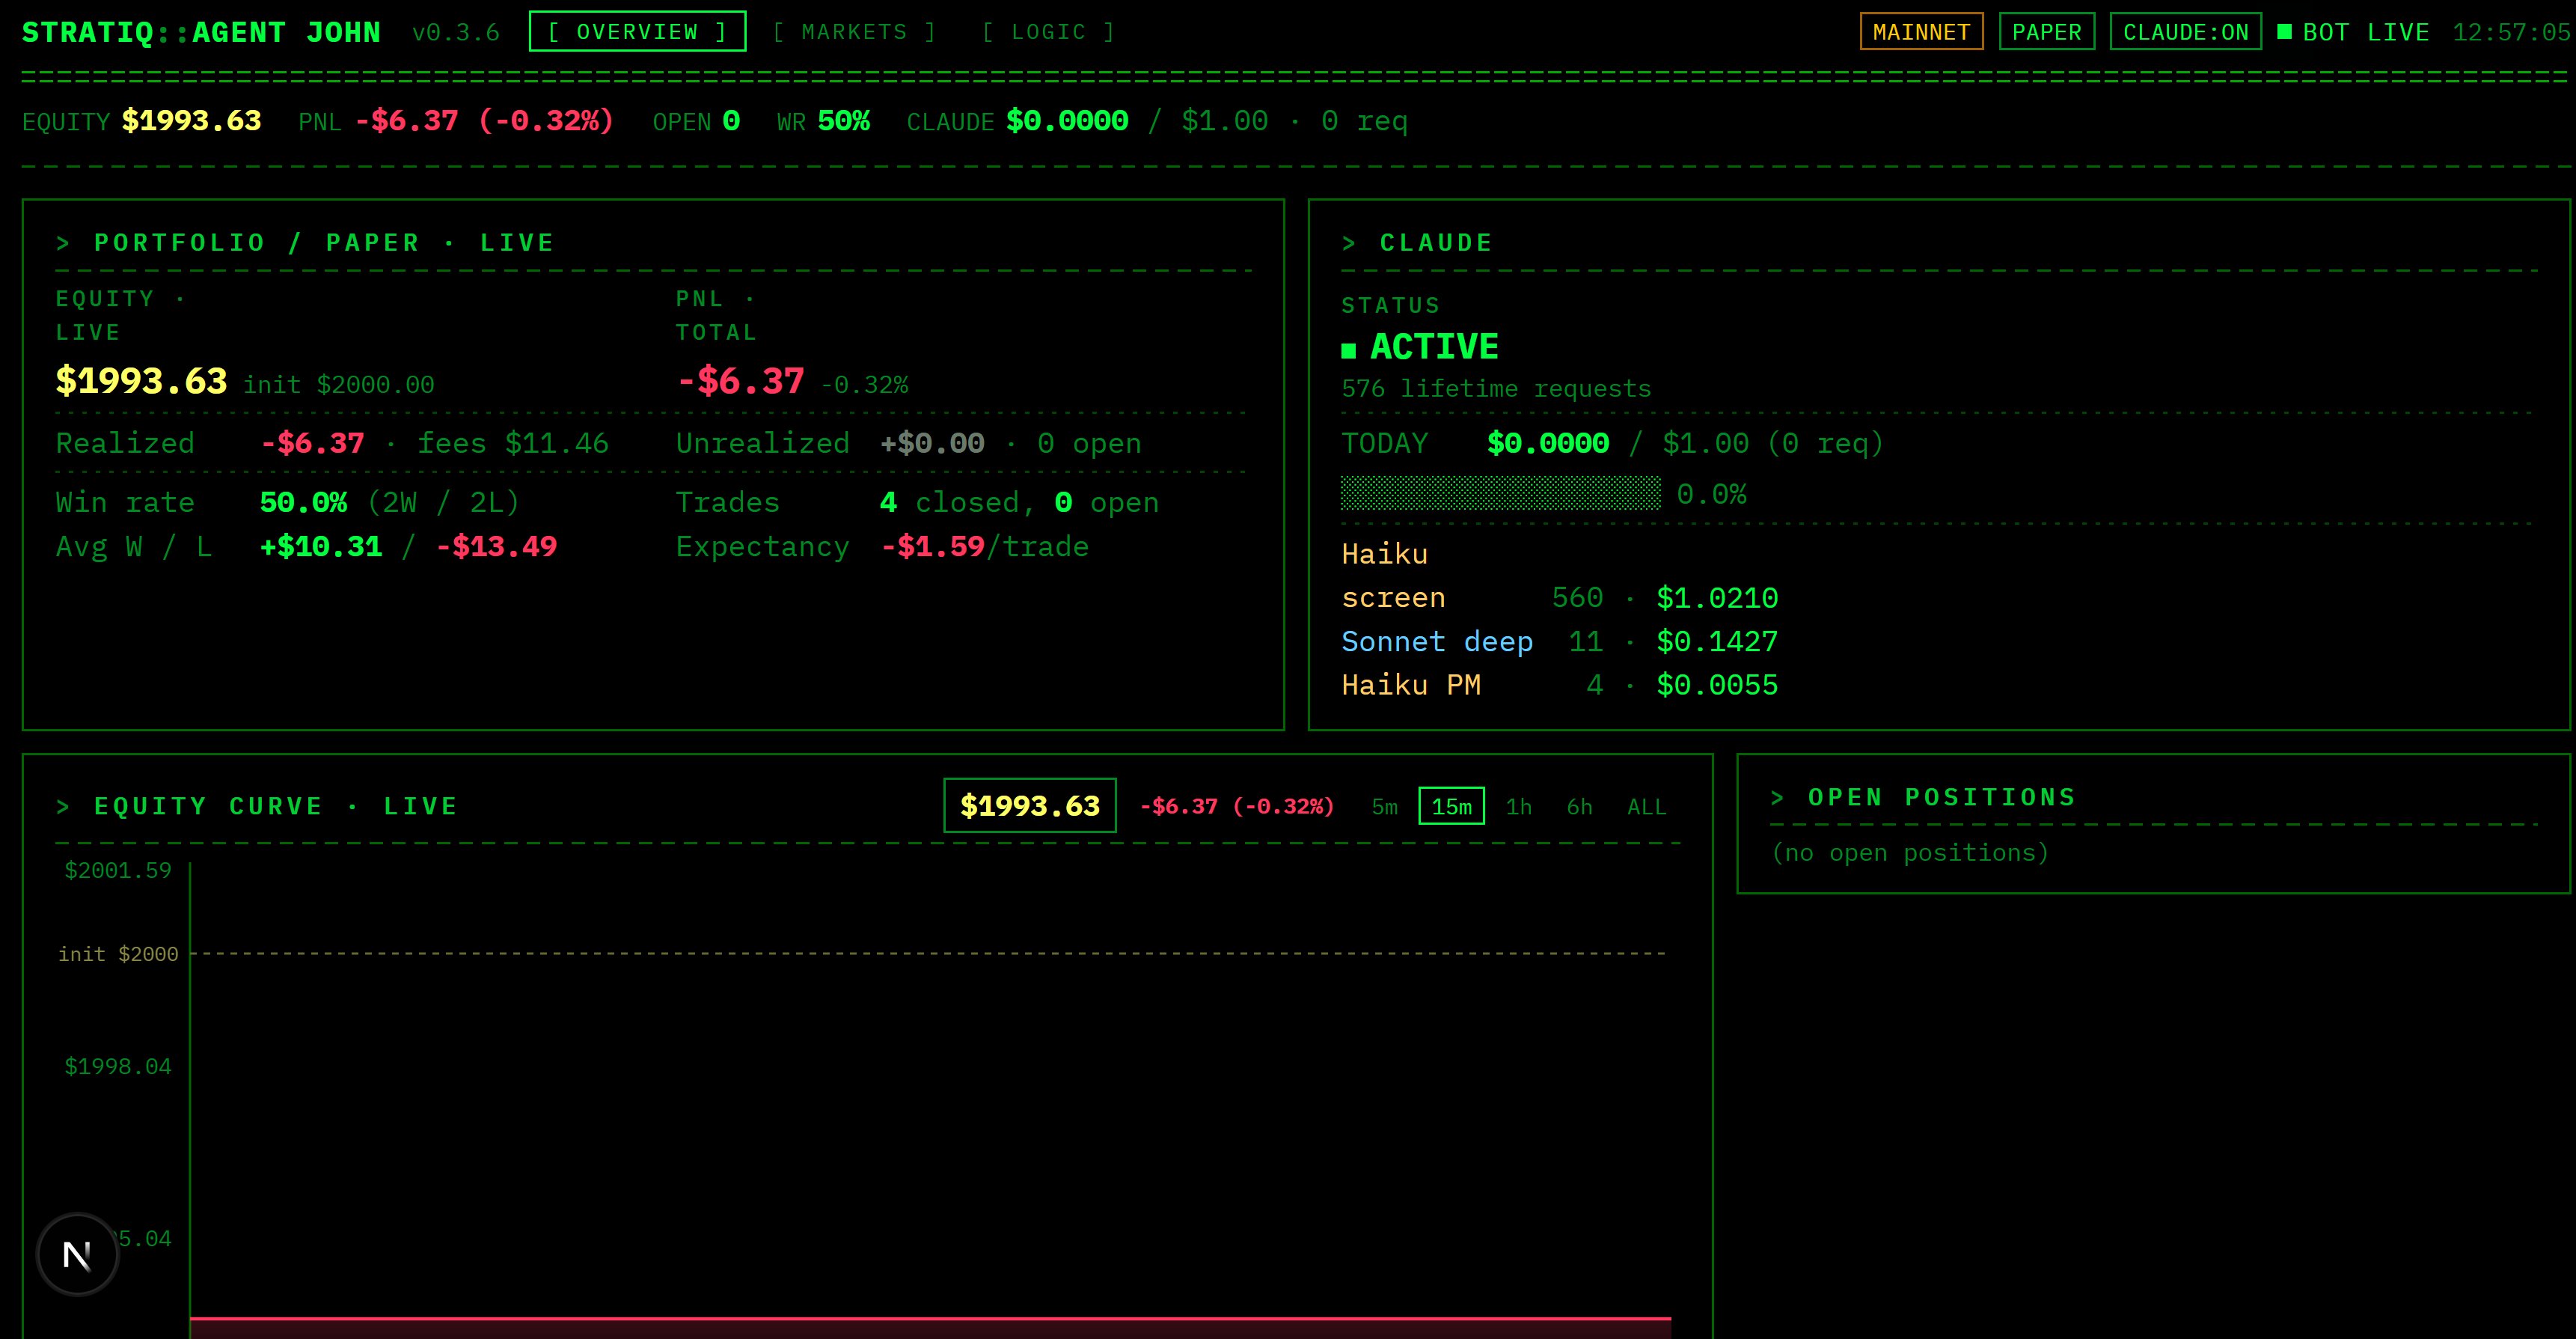The image size is (2576, 1339).
Task: Click the Sonnet deep $0.1427 cost
Action: [1717, 641]
